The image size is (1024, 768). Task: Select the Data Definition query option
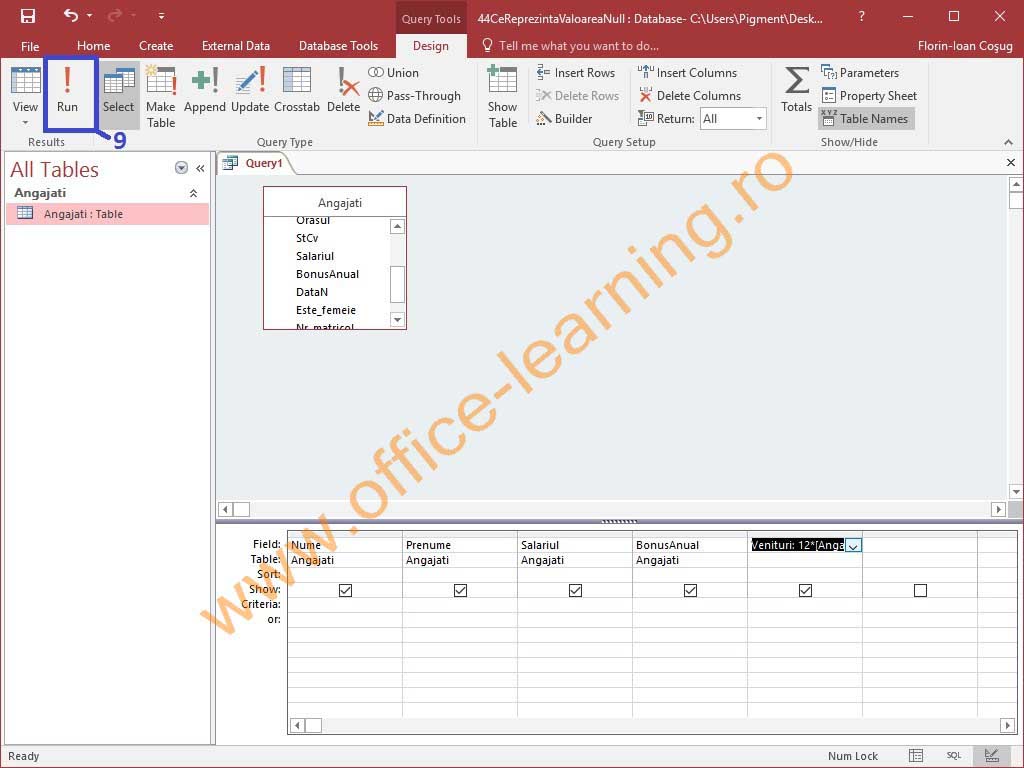pos(417,118)
